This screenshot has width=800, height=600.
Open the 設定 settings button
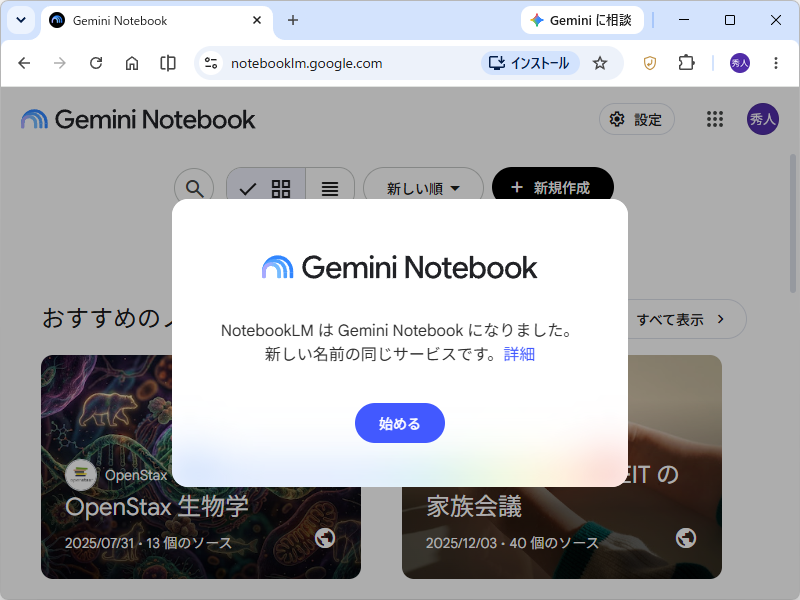[x=637, y=119]
